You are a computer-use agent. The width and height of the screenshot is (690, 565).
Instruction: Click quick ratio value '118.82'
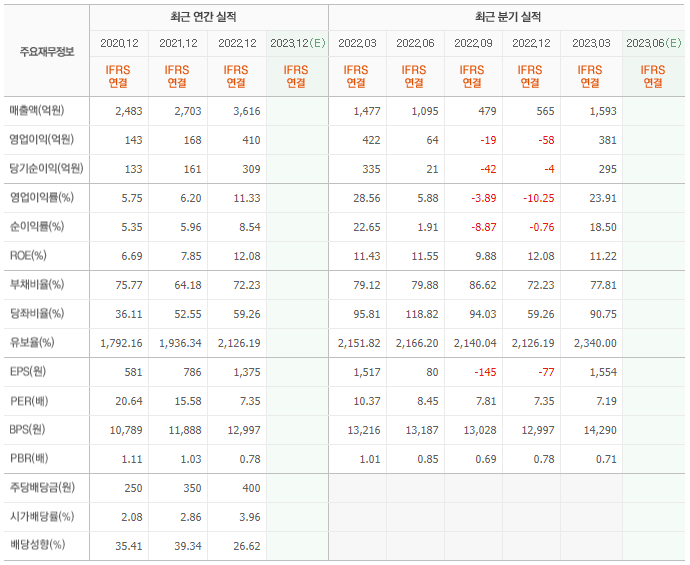tap(422, 315)
